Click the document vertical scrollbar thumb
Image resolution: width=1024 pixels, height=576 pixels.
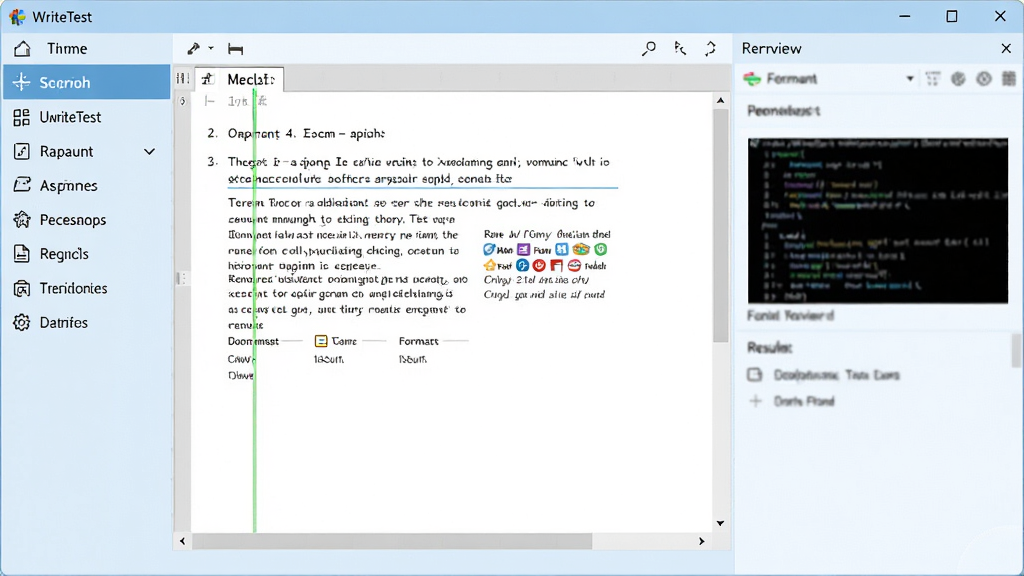point(720,225)
